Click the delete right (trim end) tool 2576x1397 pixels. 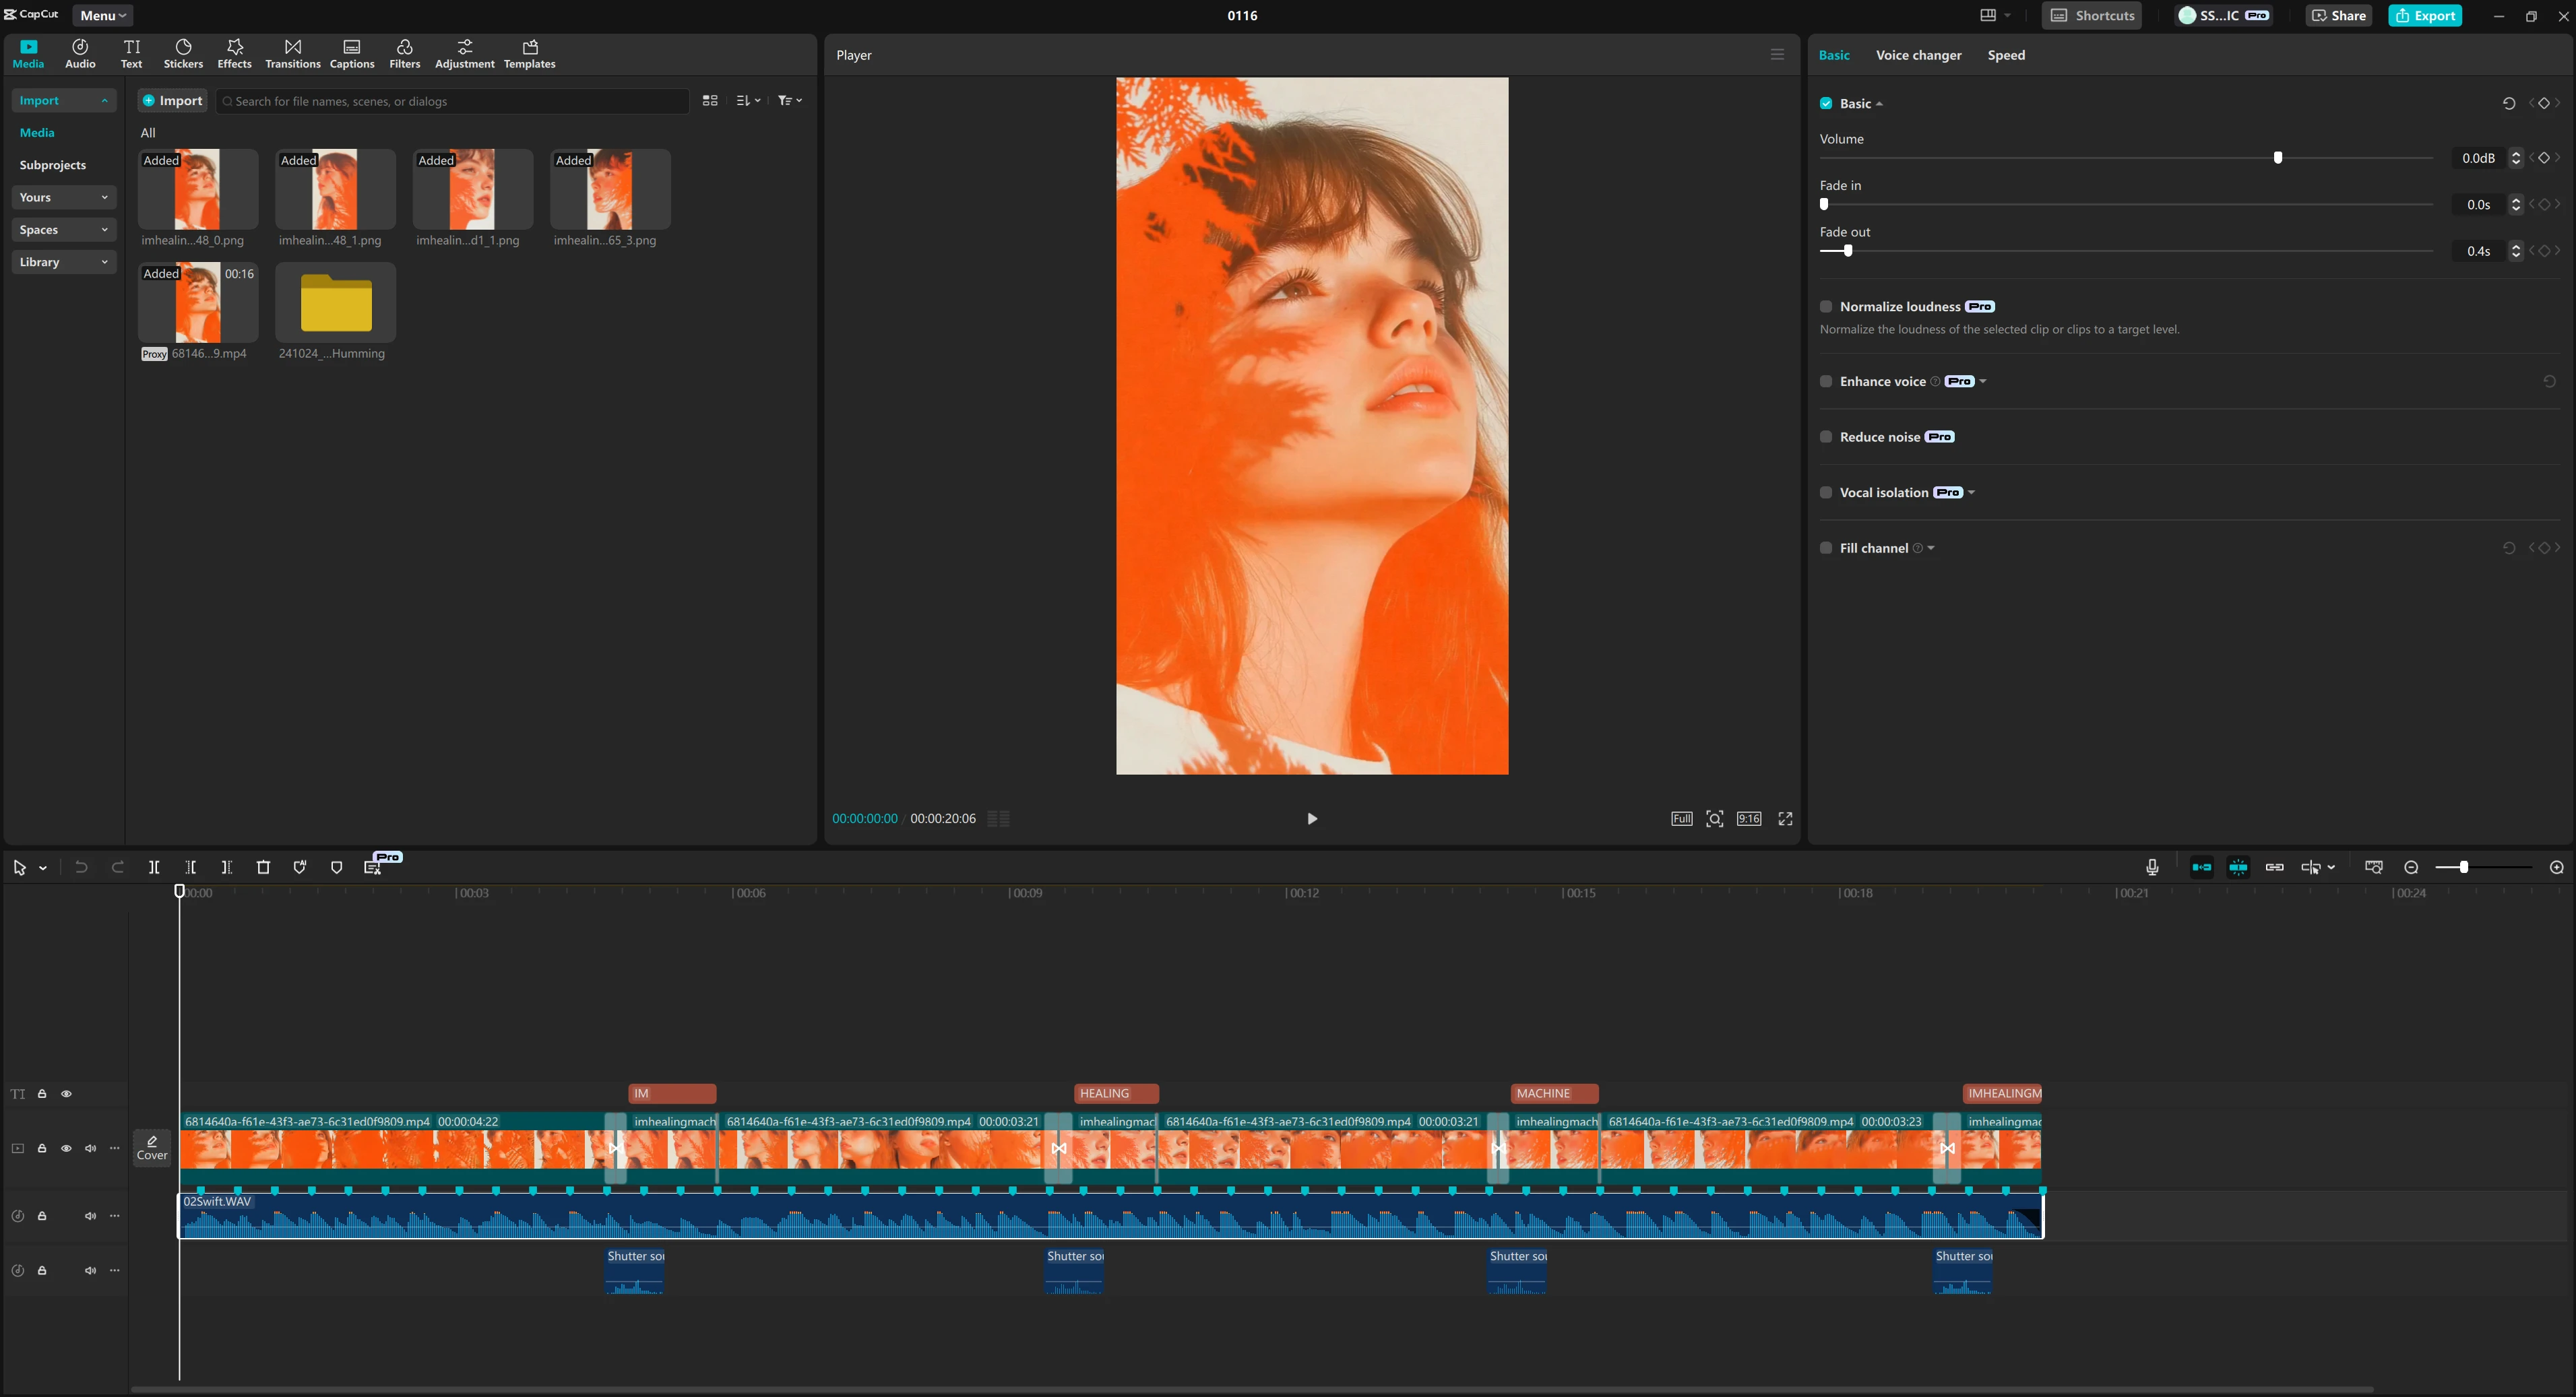[227, 867]
